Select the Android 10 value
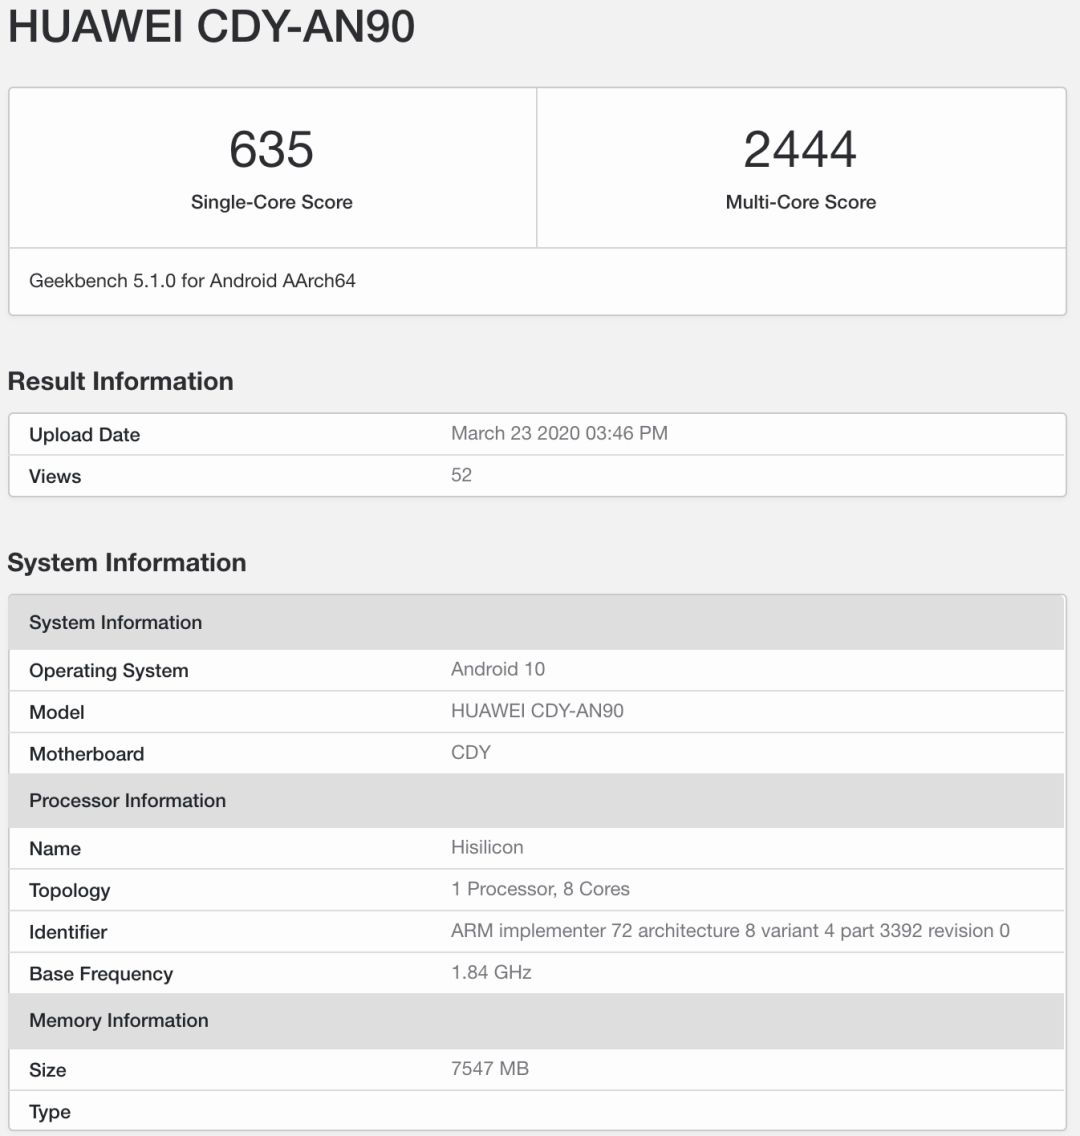Image resolution: width=1080 pixels, height=1136 pixels. point(498,669)
